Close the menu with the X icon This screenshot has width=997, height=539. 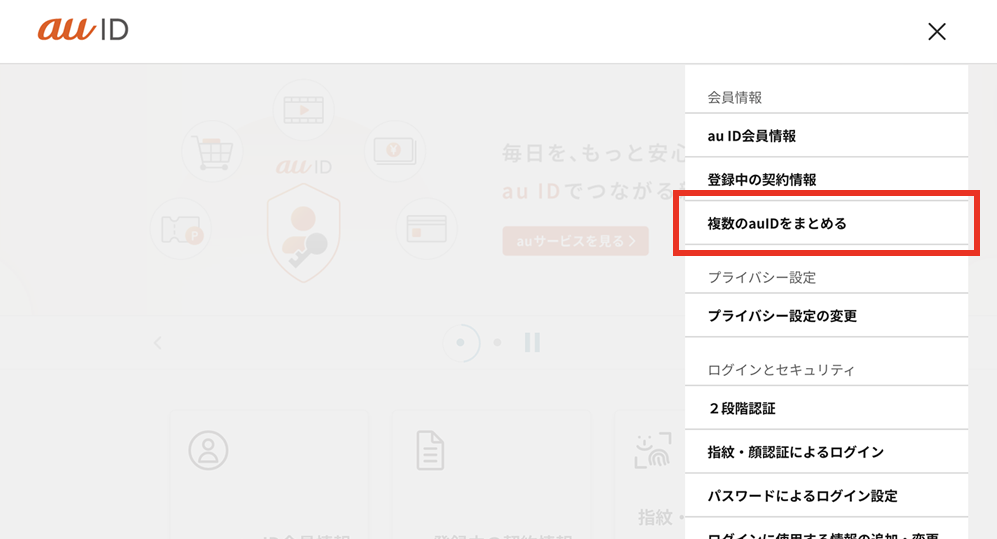[x=936, y=31]
